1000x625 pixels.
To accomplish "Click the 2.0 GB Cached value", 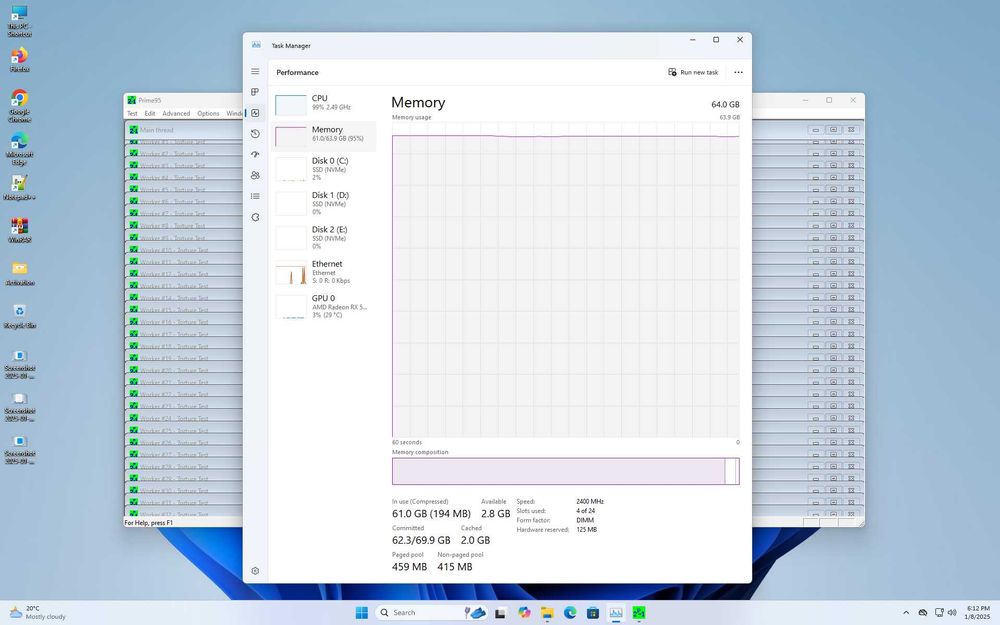I will tap(475, 540).
